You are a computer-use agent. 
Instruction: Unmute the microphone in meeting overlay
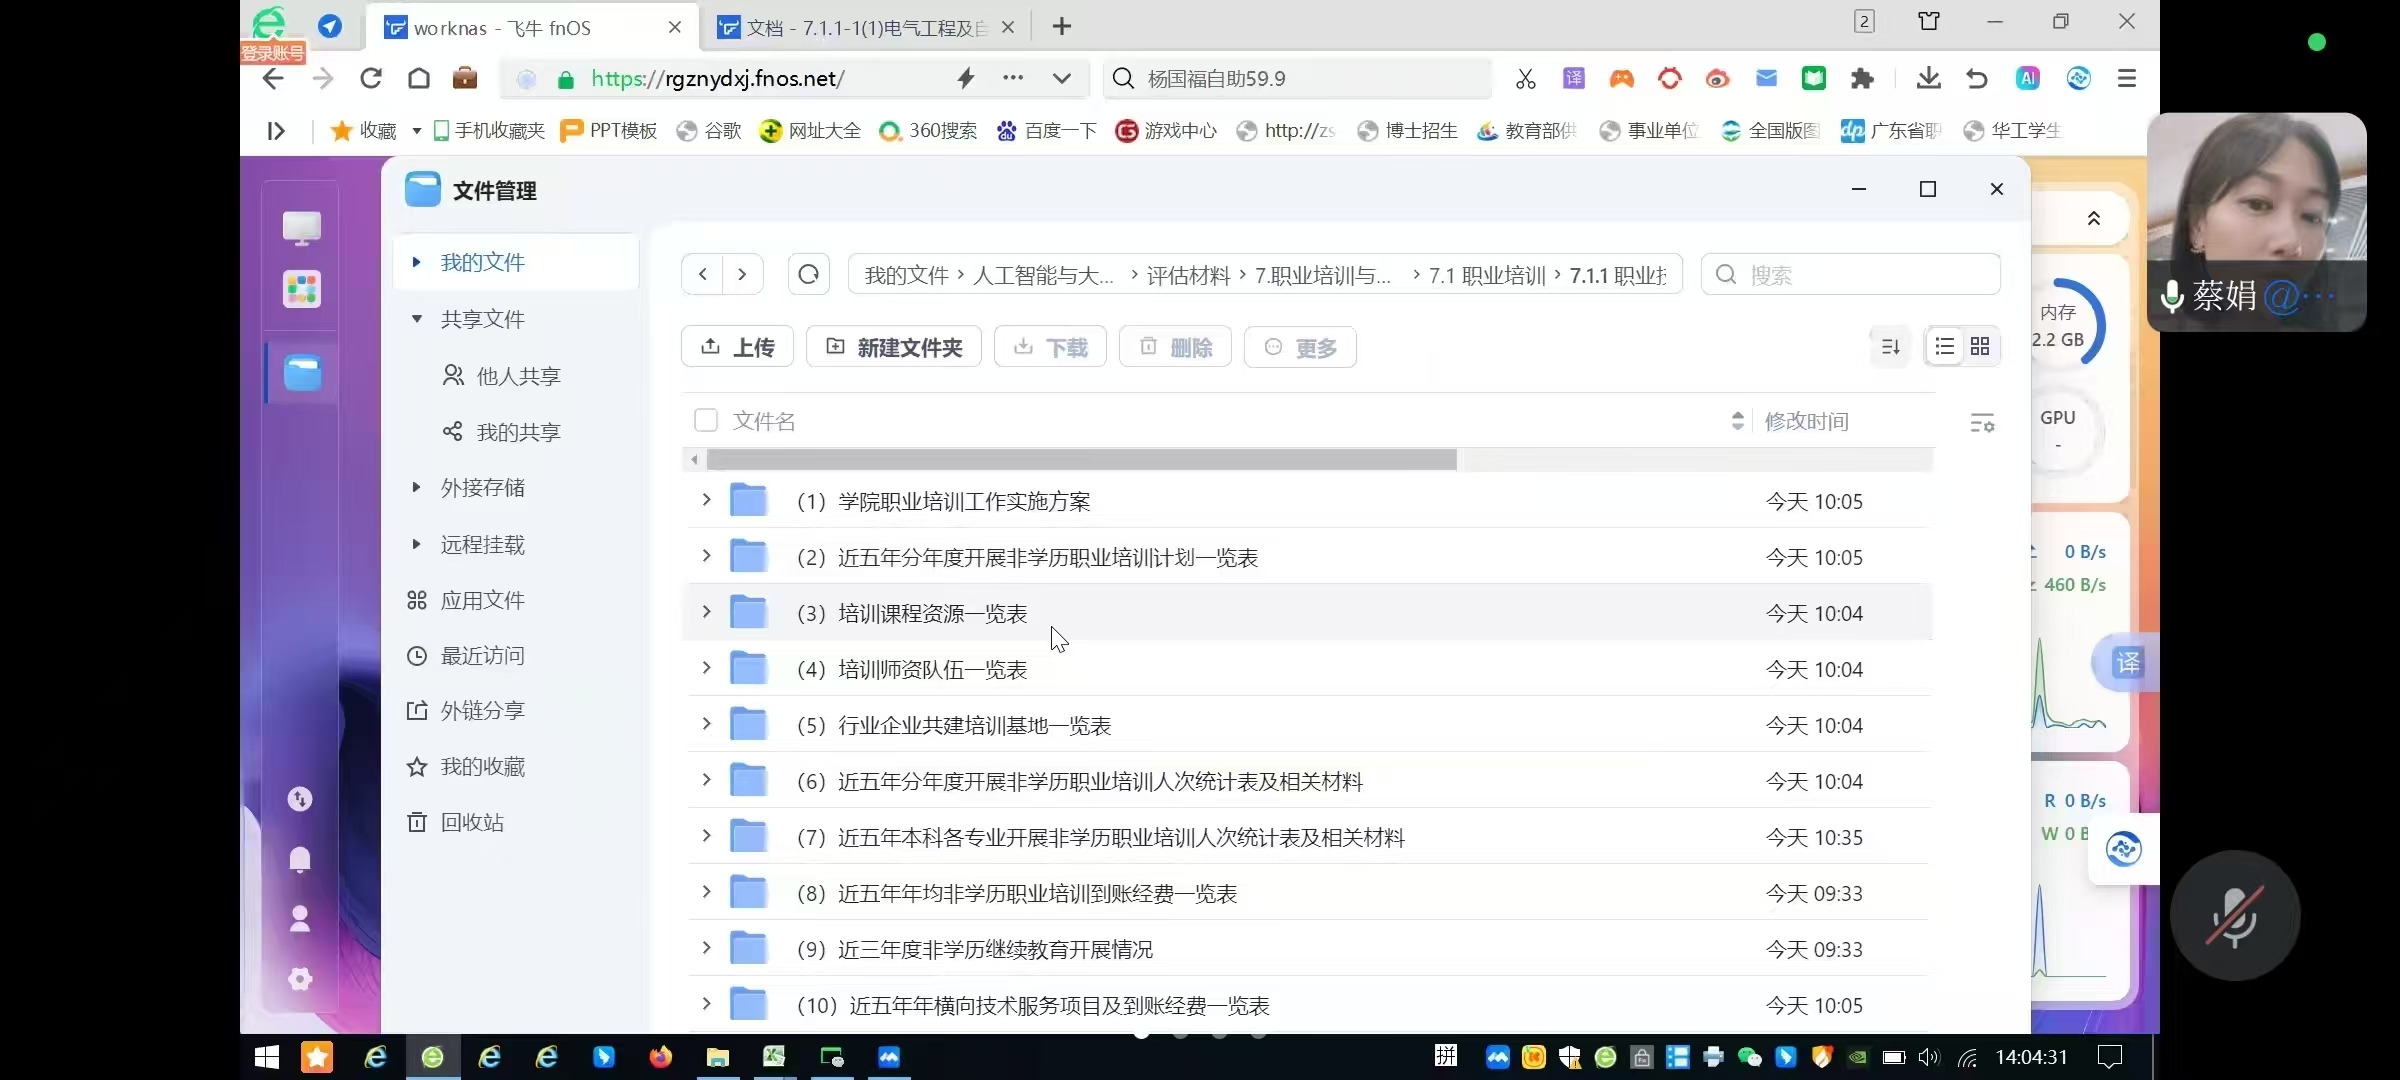(x=2234, y=916)
